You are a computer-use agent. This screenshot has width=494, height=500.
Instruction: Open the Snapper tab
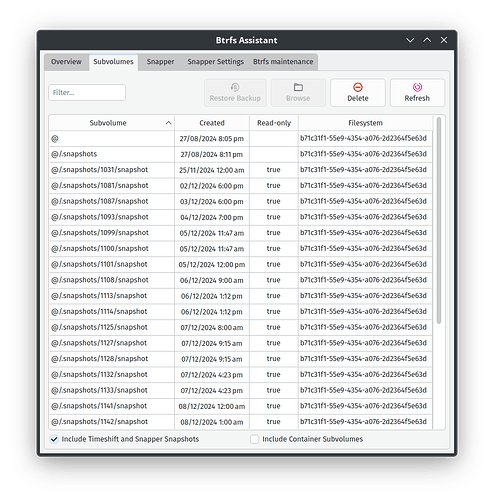(x=160, y=62)
